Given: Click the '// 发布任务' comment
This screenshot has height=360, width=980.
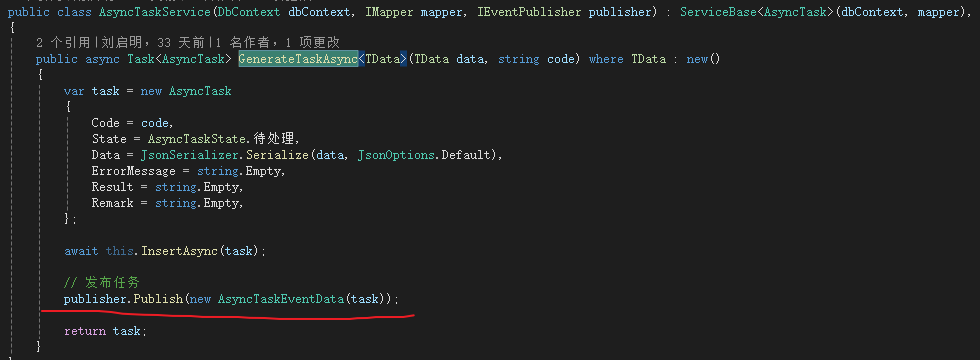Looking at the screenshot, I should tap(102, 283).
